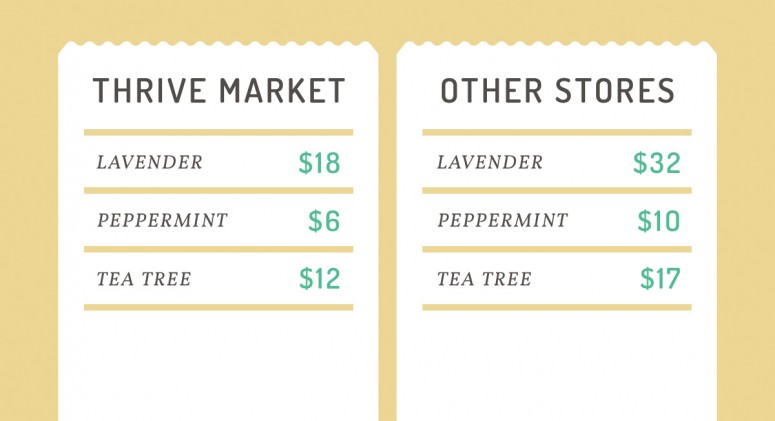Click the $32 lavender price

(x=657, y=163)
